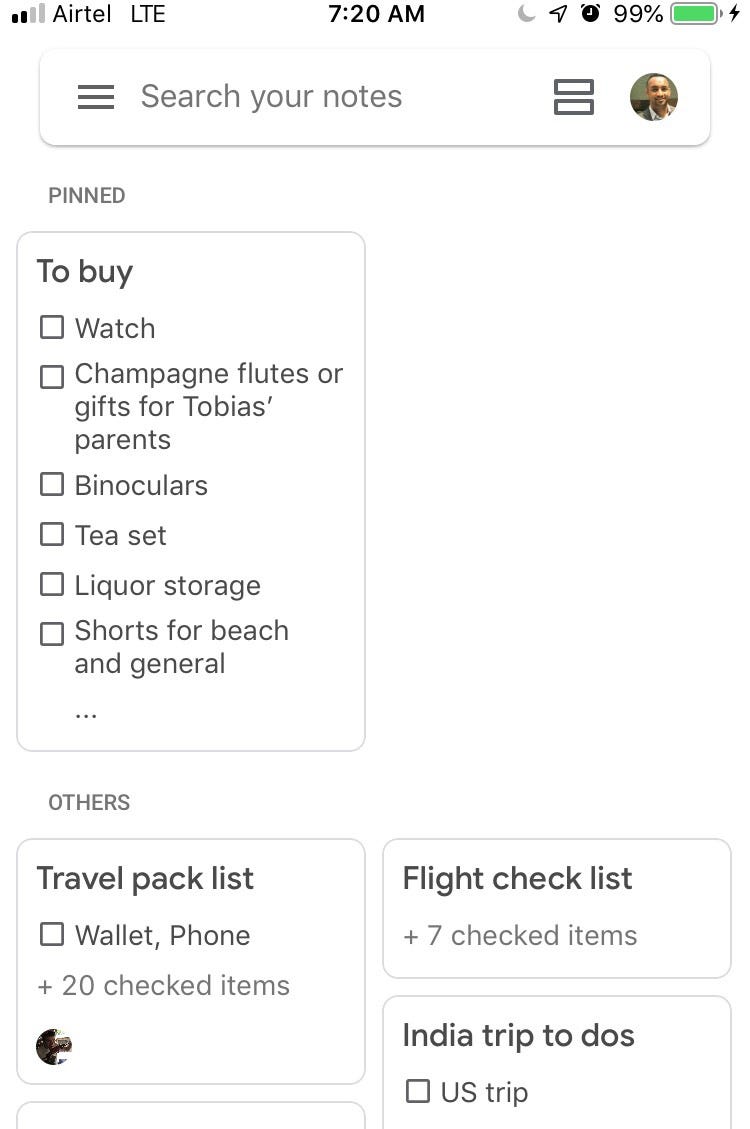Tap the location arrow status icon

[558, 14]
